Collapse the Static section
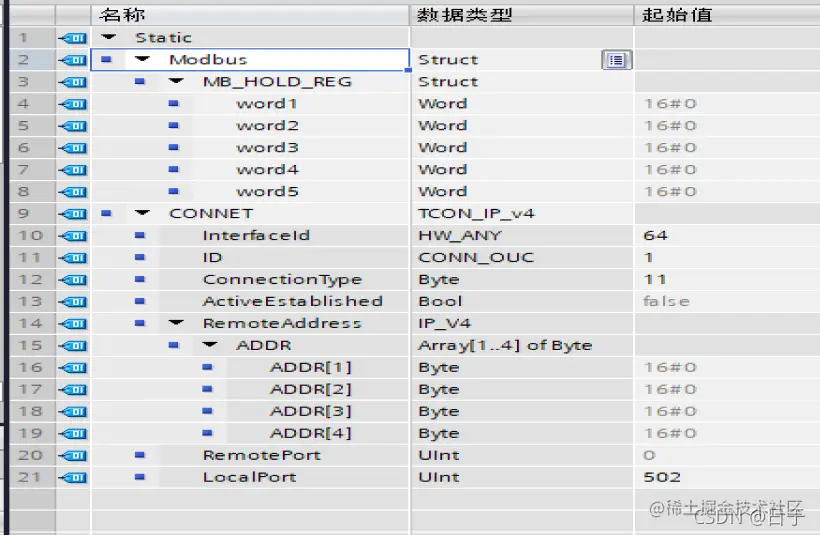The image size is (820, 535). [x=109, y=37]
